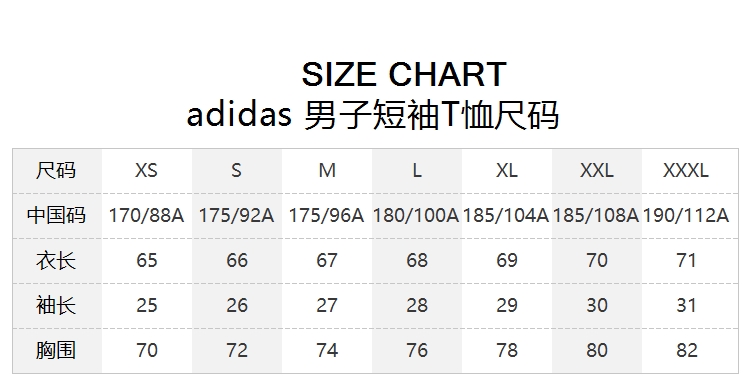Click the adidas 男子短袖T恤尺码 subtitle
750x385 pixels.
point(373,115)
